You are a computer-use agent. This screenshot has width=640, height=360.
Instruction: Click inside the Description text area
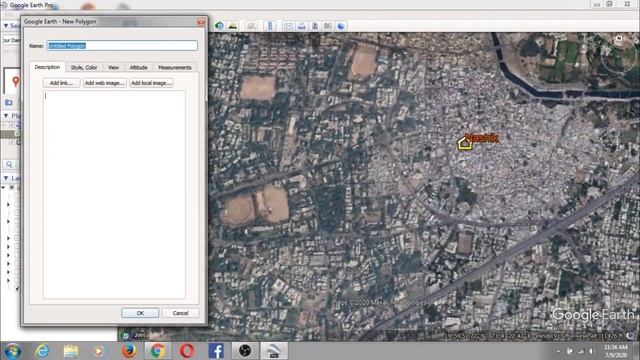click(x=114, y=195)
